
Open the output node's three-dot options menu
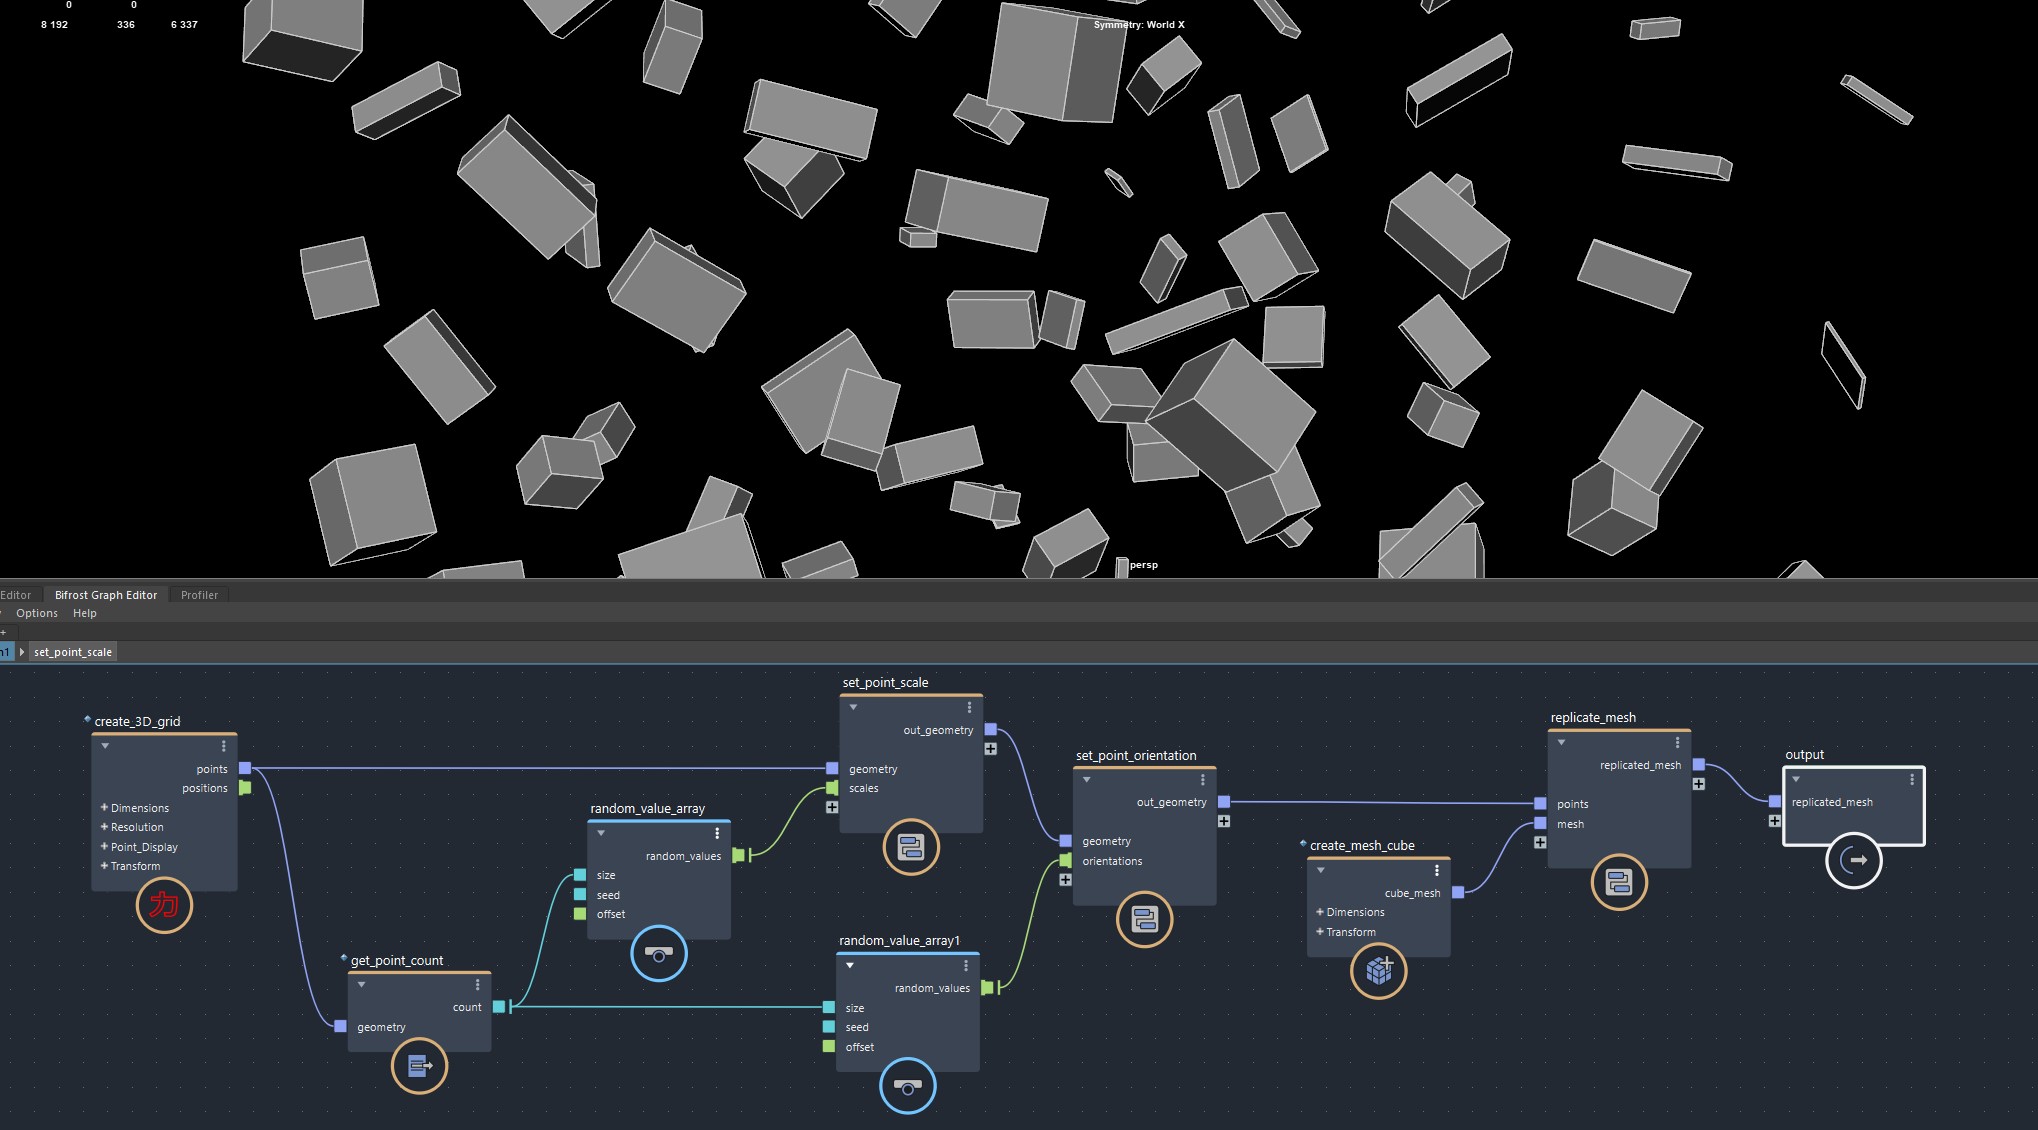pyautogui.click(x=1912, y=779)
